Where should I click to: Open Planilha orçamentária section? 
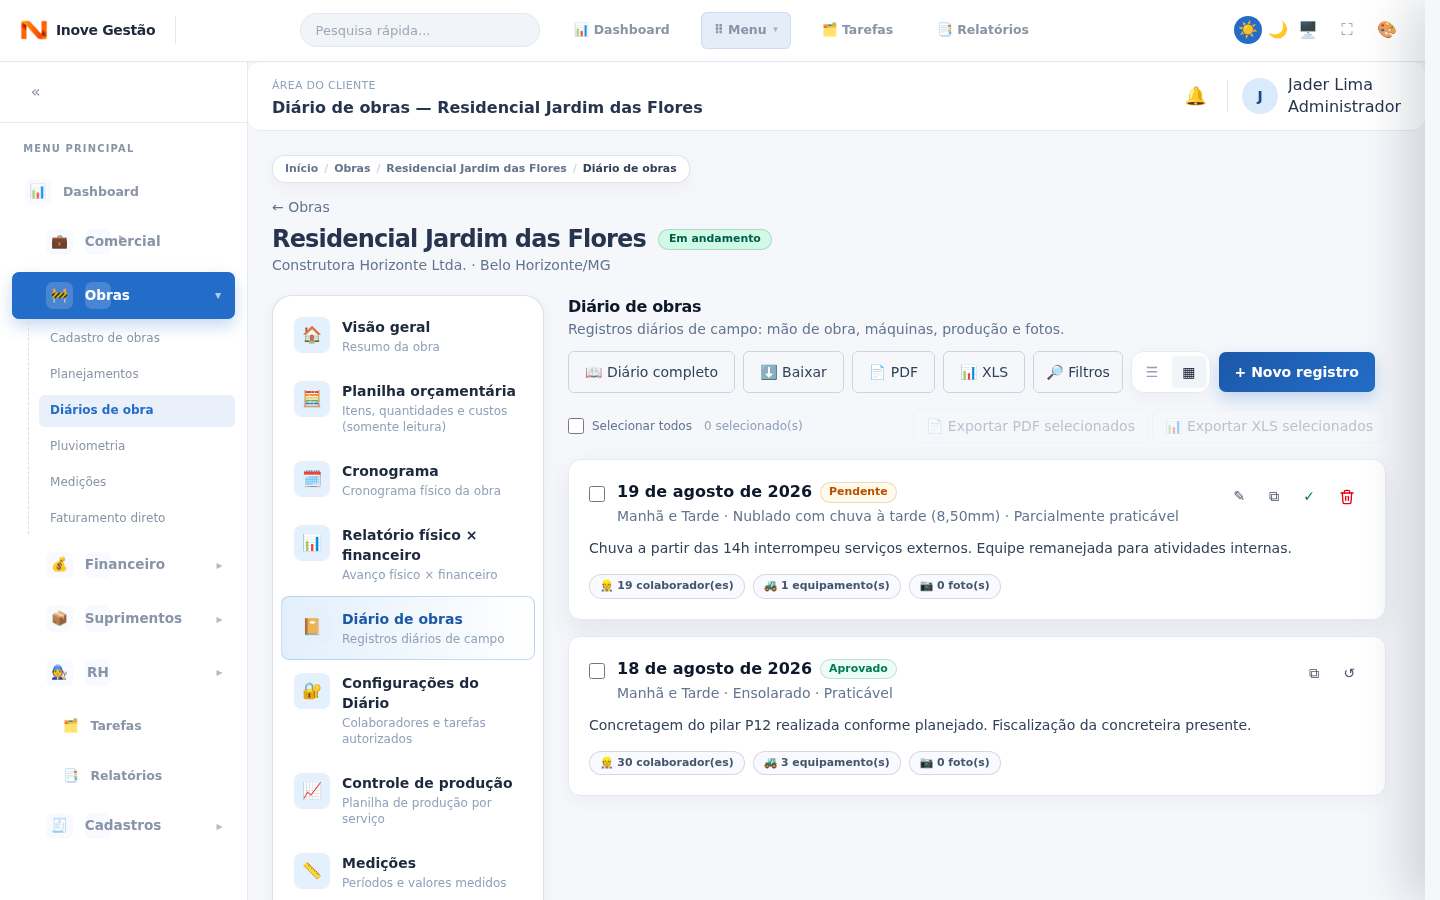[408, 408]
